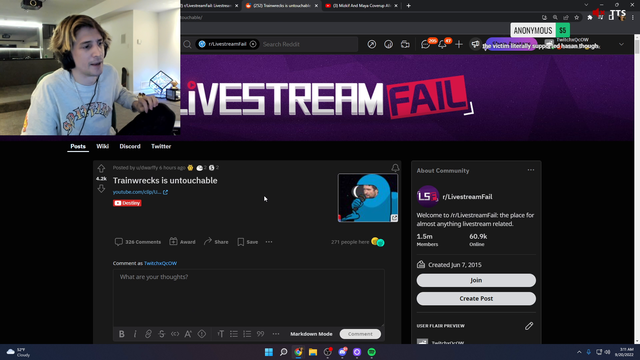This screenshot has width=640, height=360.
Task: Select the Wiki tab
Action: [102, 146]
